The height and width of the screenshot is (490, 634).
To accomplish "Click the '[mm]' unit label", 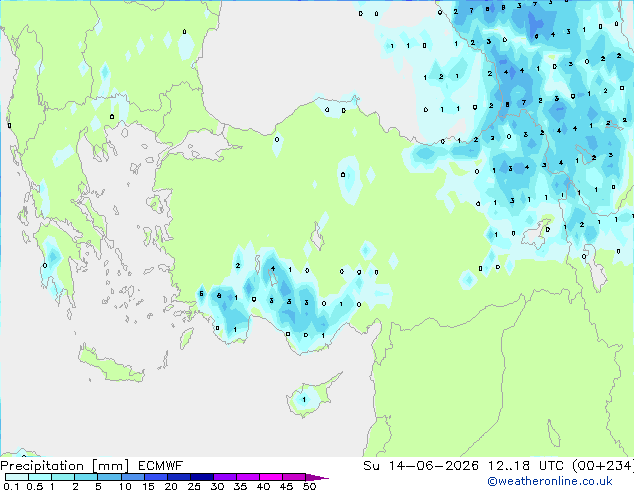I will tap(110, 466).
